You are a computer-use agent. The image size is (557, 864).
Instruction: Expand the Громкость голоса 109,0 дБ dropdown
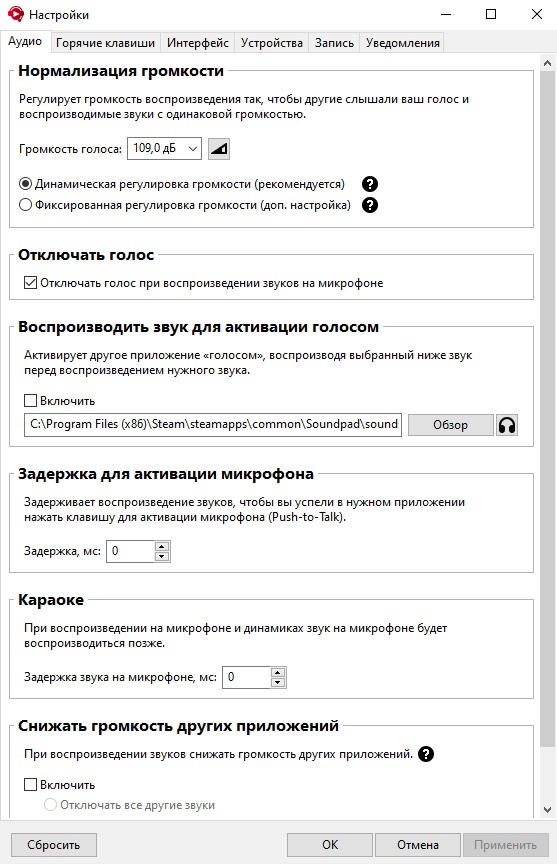coord(164,148)
